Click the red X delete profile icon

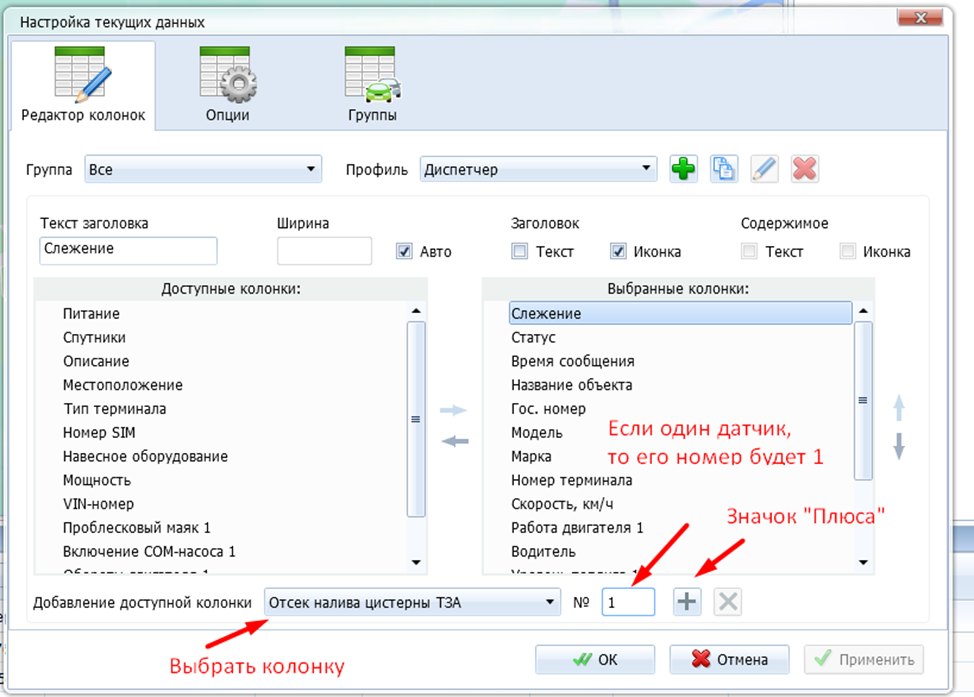[x=804, y=169]
